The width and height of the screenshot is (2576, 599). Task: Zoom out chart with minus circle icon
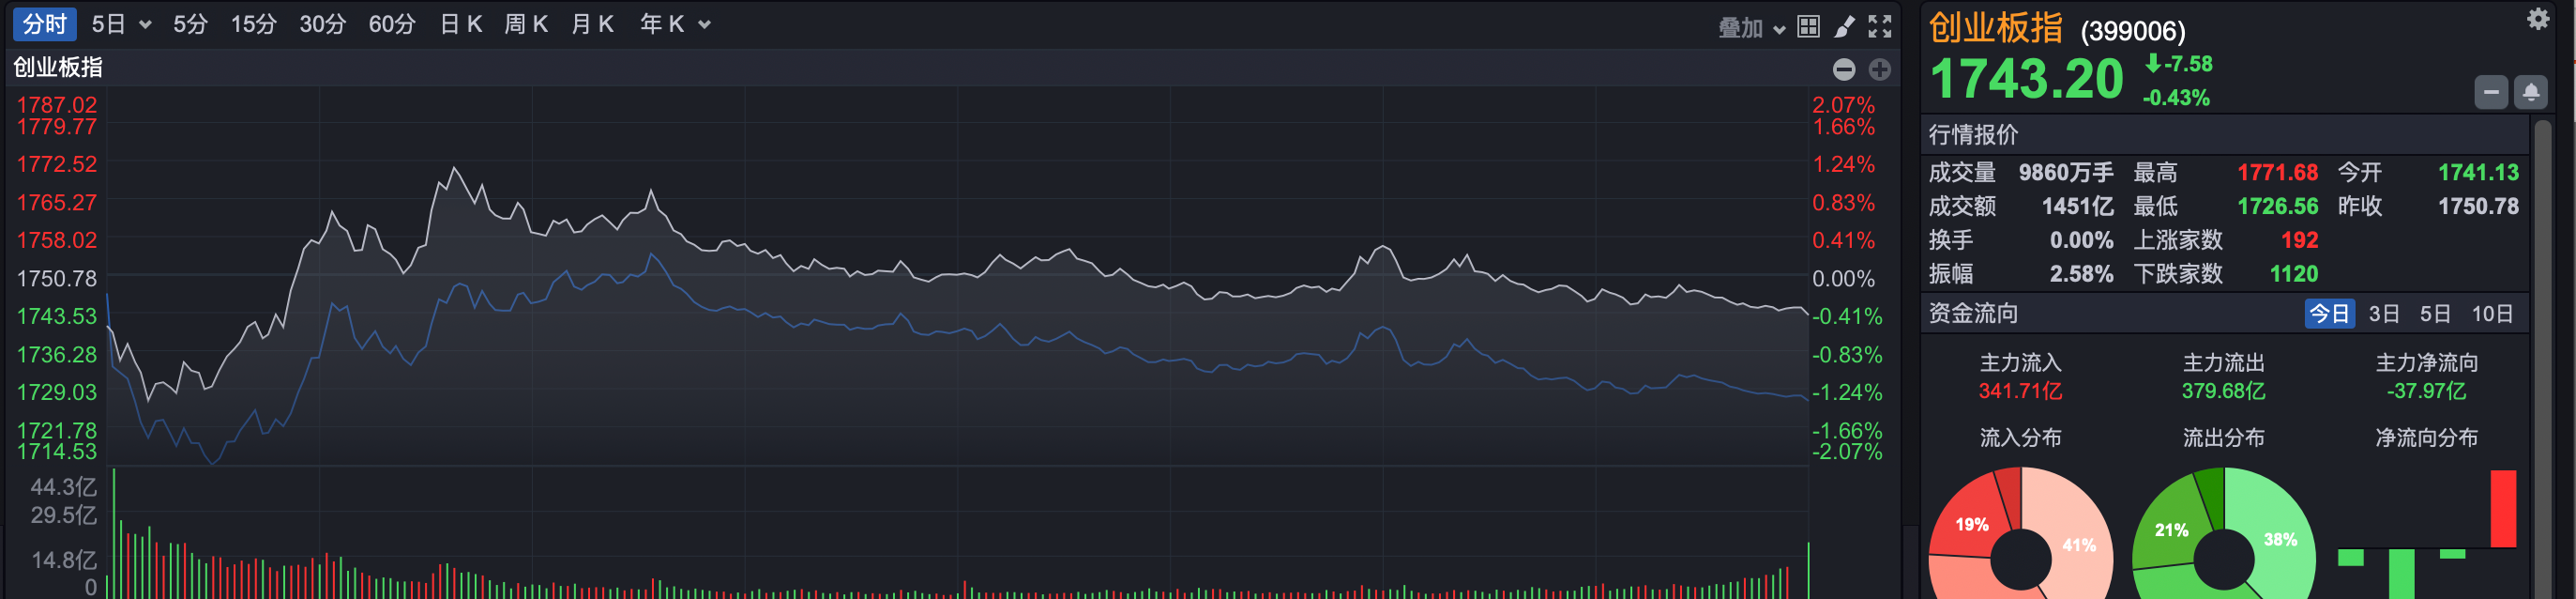click(1844, 69)
